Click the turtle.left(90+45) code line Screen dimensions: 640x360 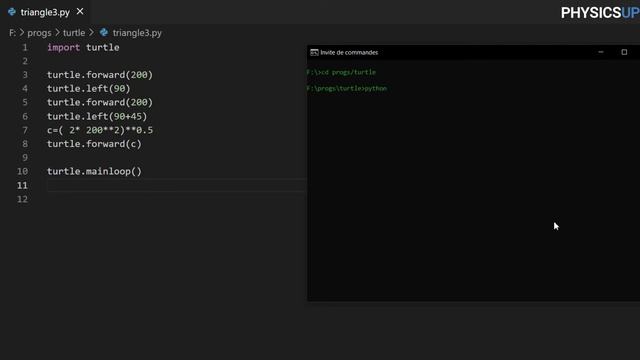[x=97, y=116]
